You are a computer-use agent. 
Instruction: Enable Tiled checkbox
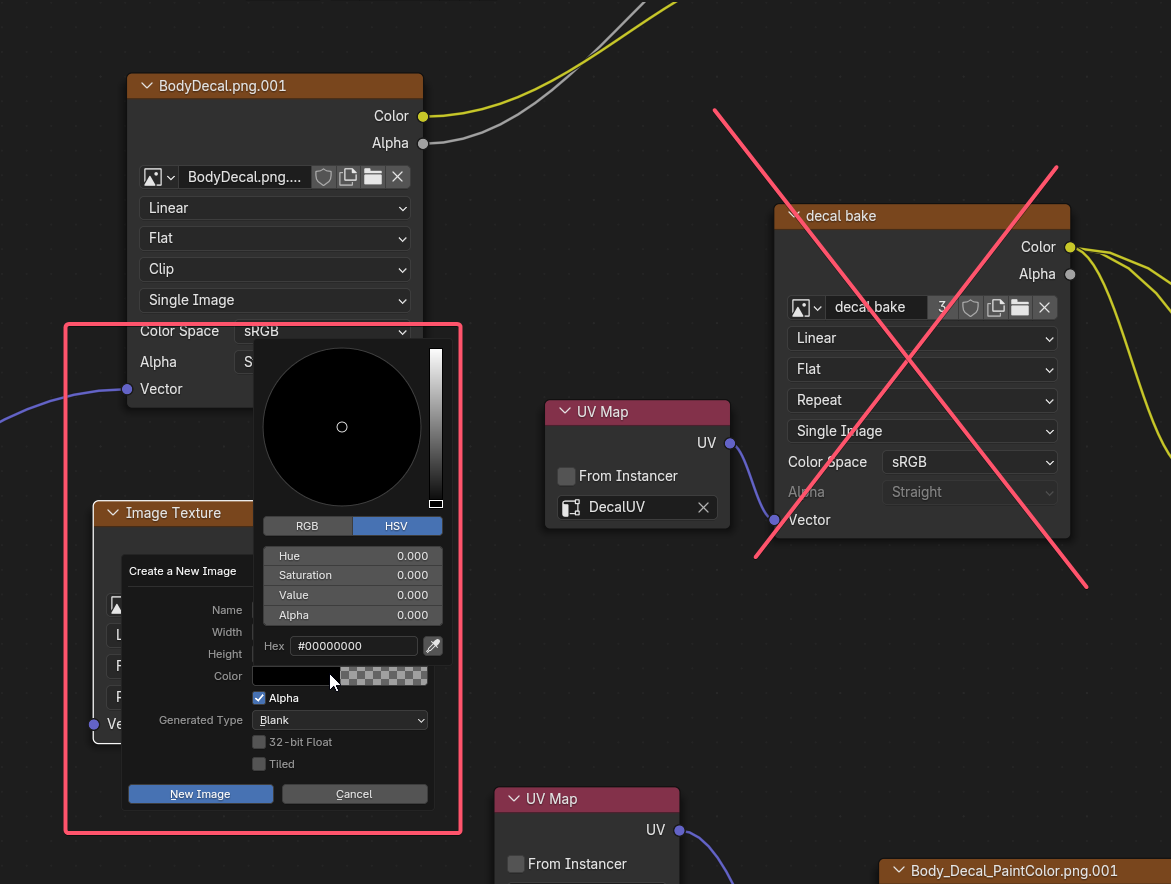coord(259,764)
